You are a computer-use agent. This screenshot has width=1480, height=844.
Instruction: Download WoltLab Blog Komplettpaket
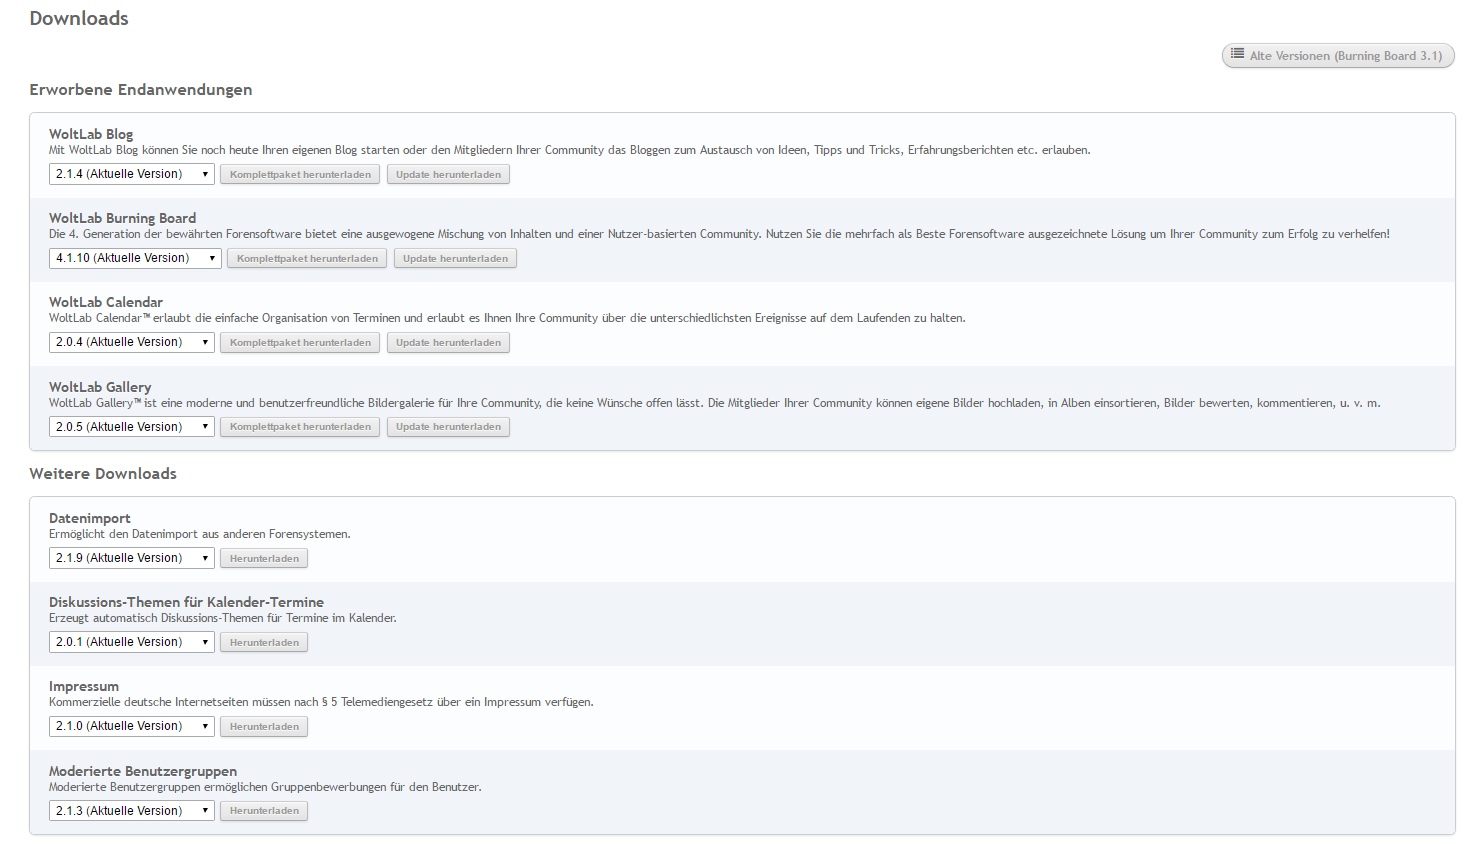click(x=300, y=174)
